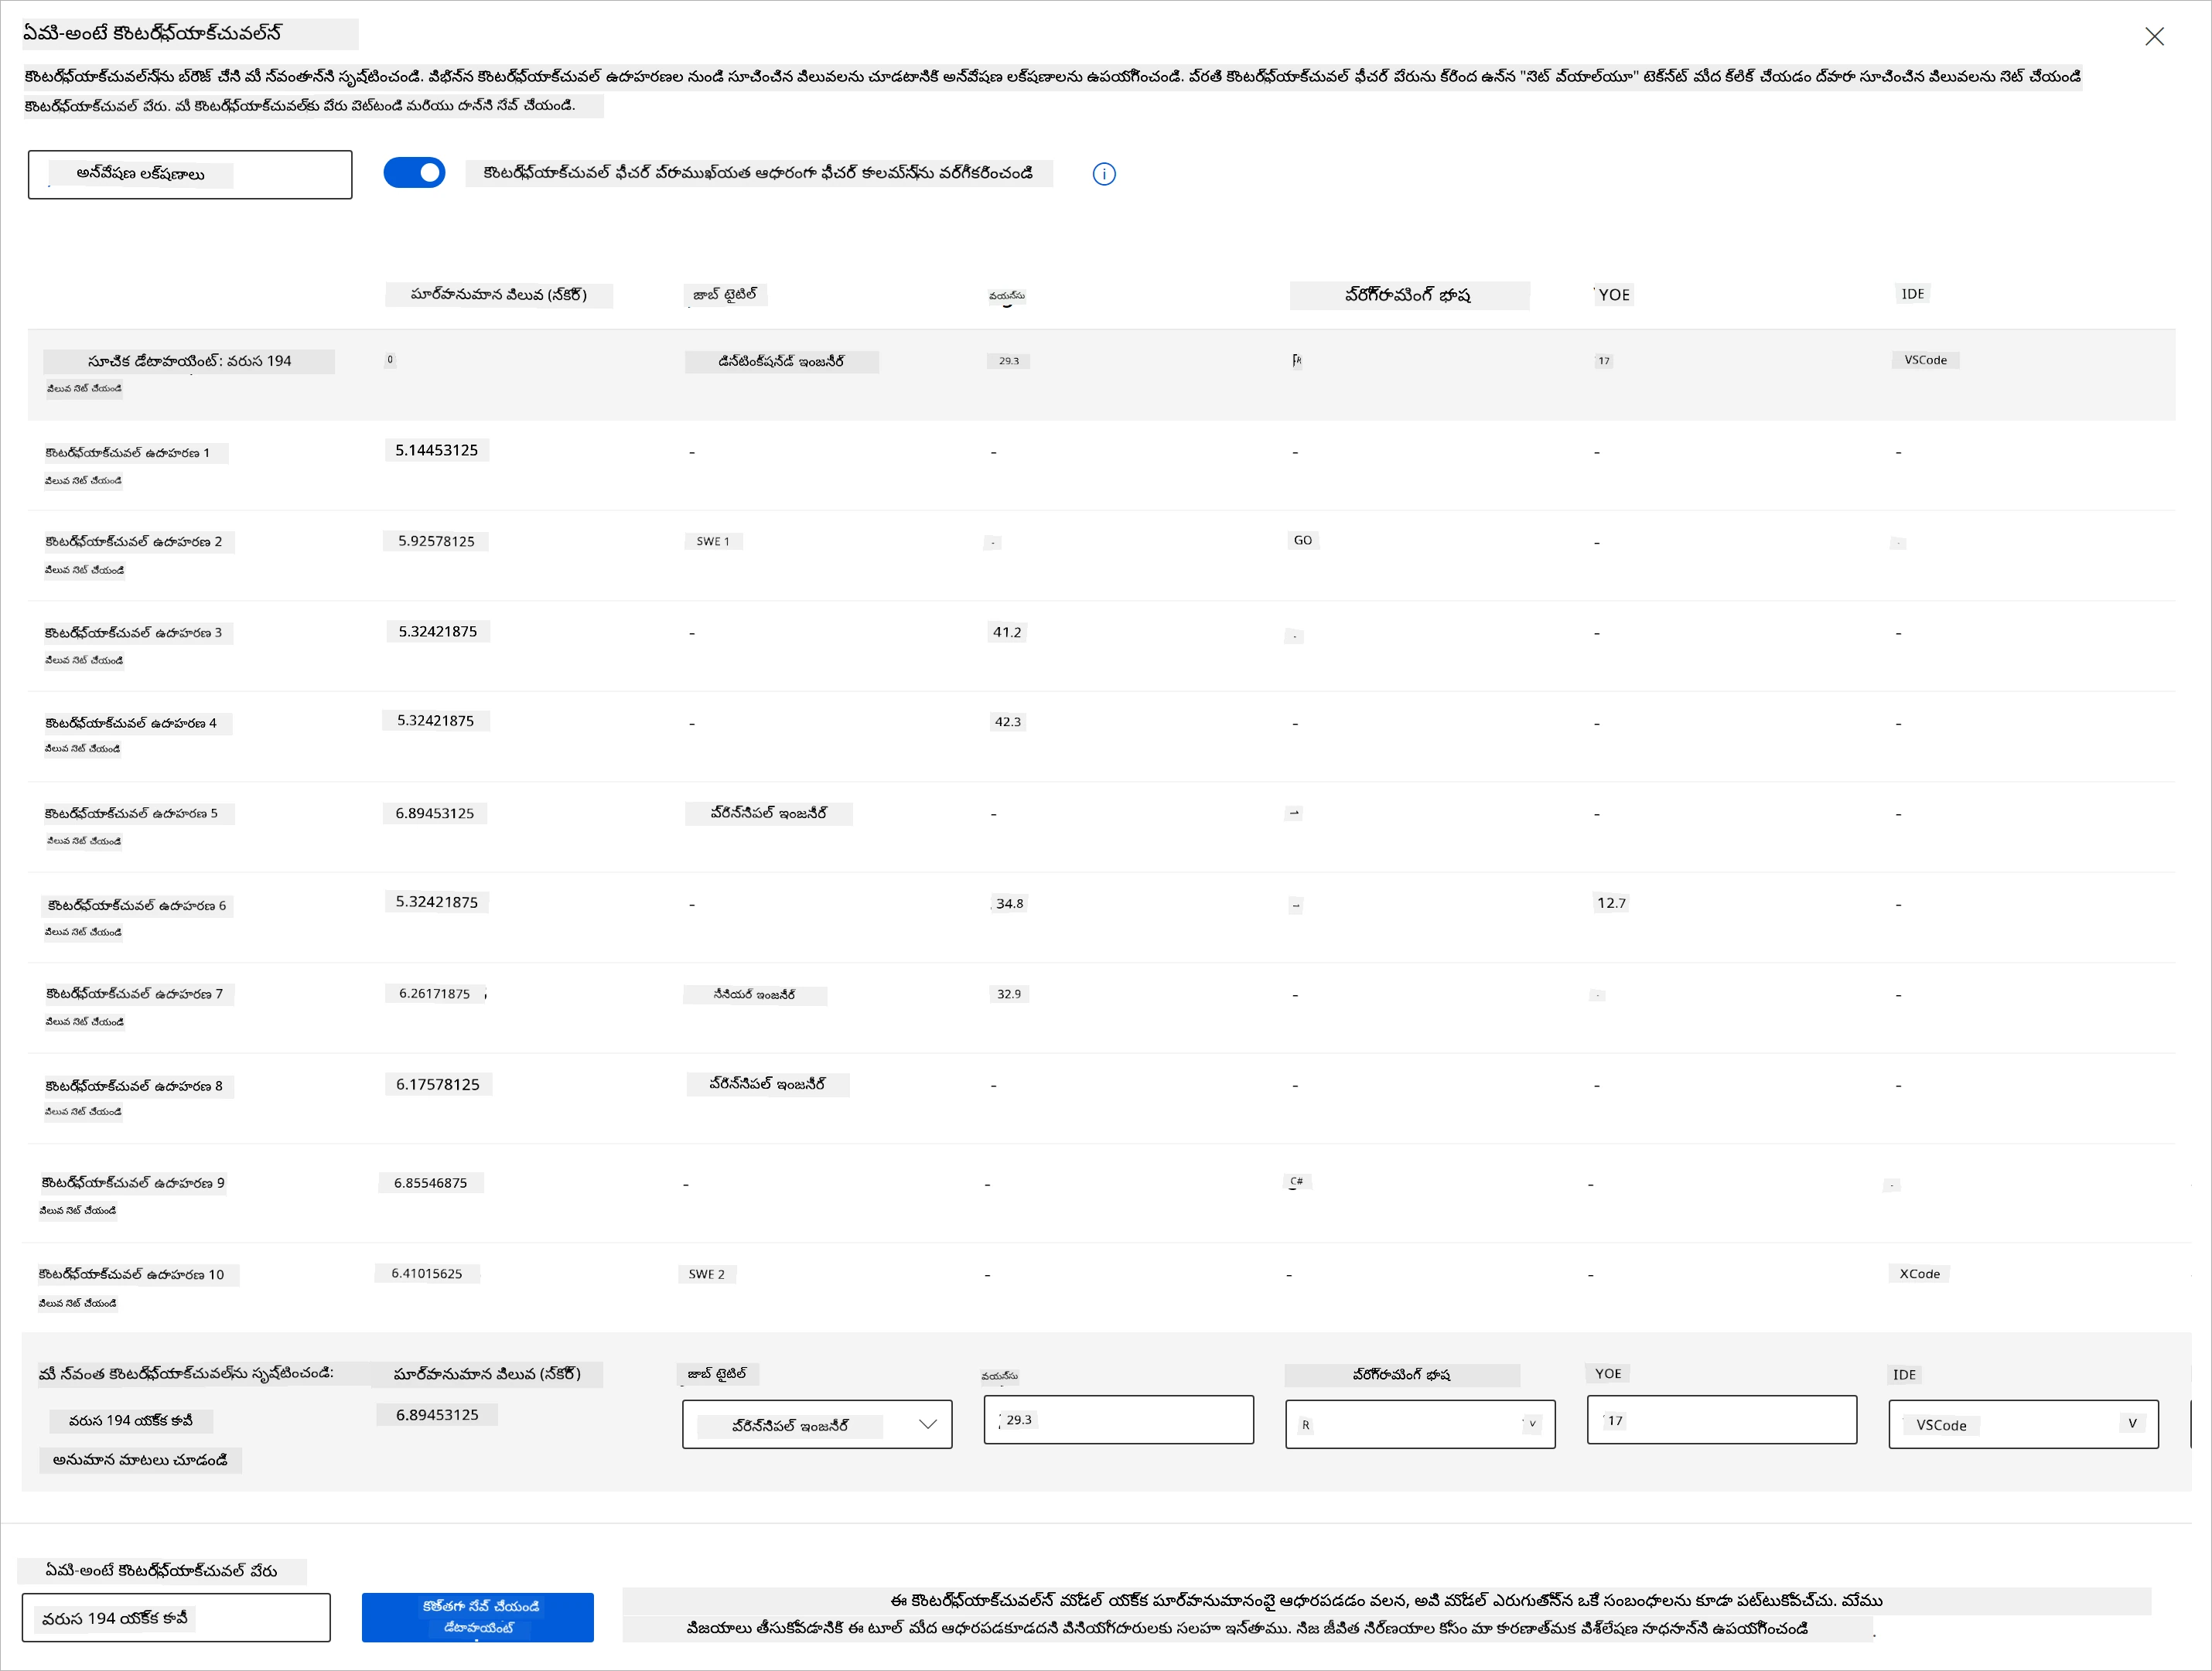Click the search features input box

point(190,175)
